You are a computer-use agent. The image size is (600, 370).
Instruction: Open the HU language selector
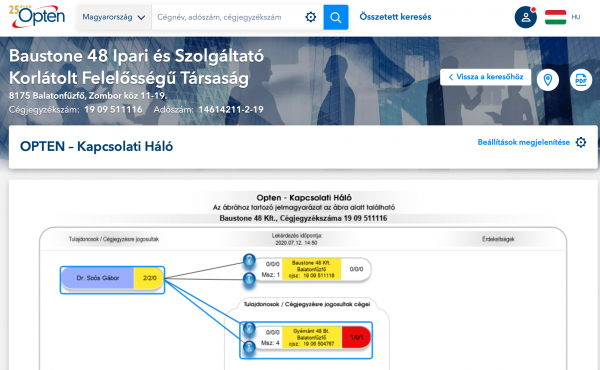pos(576,17)
